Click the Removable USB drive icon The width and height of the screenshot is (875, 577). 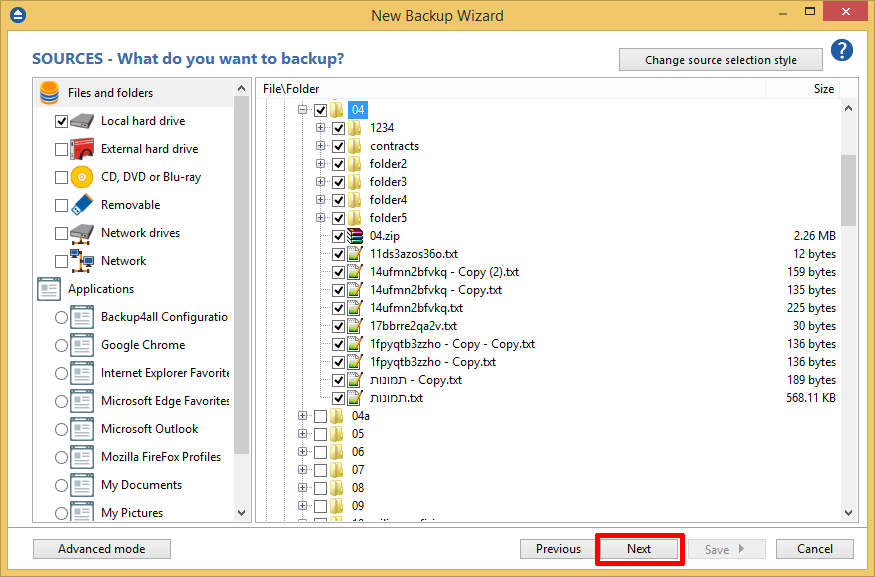click(82, 205)
